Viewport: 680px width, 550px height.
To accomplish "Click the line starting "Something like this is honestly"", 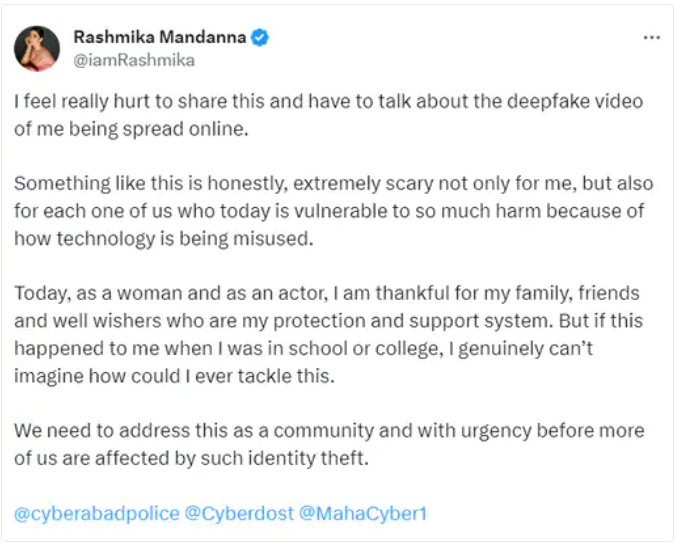I will click(x=333, y=183).
